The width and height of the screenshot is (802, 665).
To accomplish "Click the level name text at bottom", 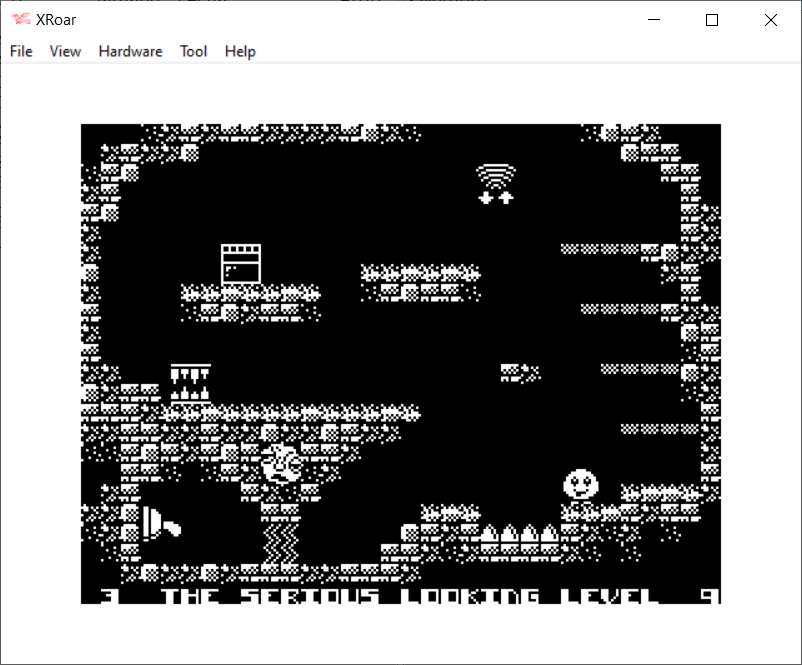I will click(x=410, y=596).
